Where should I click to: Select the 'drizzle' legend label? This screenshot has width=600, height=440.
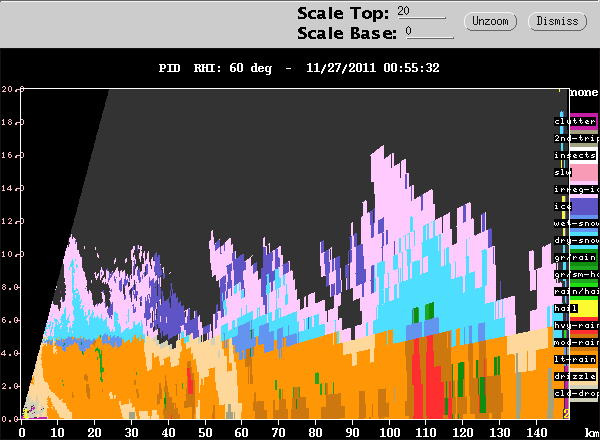pos(575,376)
